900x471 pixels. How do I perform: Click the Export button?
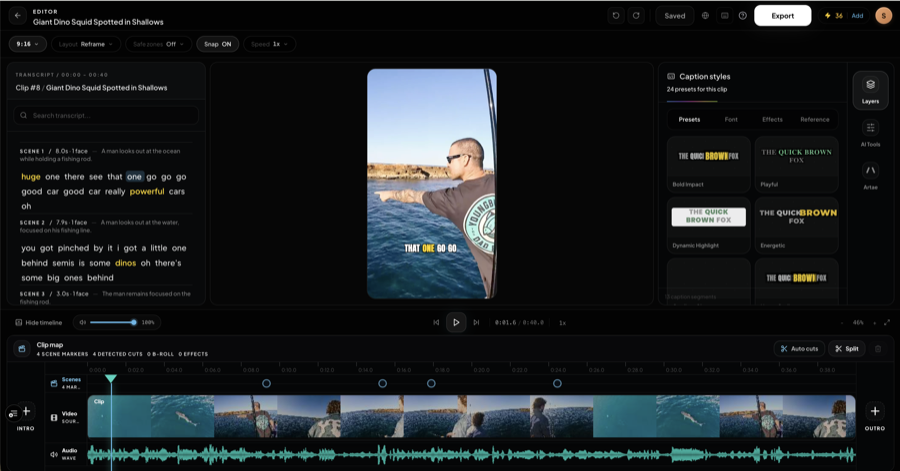pyautogui.click(x=782, y=15)
